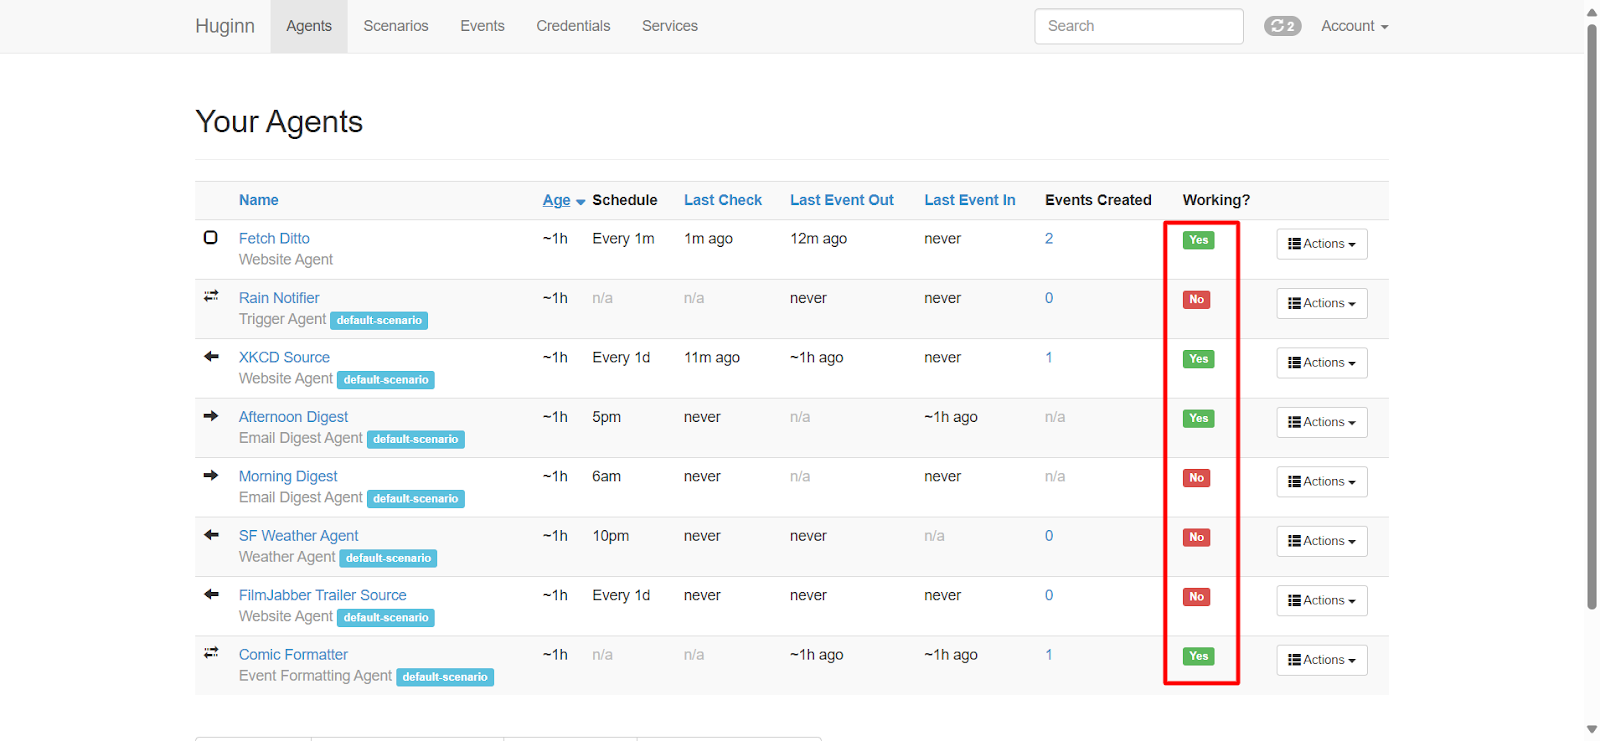Click default-scenario tag on FilmJabber Trailer Source

click(386, 617)
